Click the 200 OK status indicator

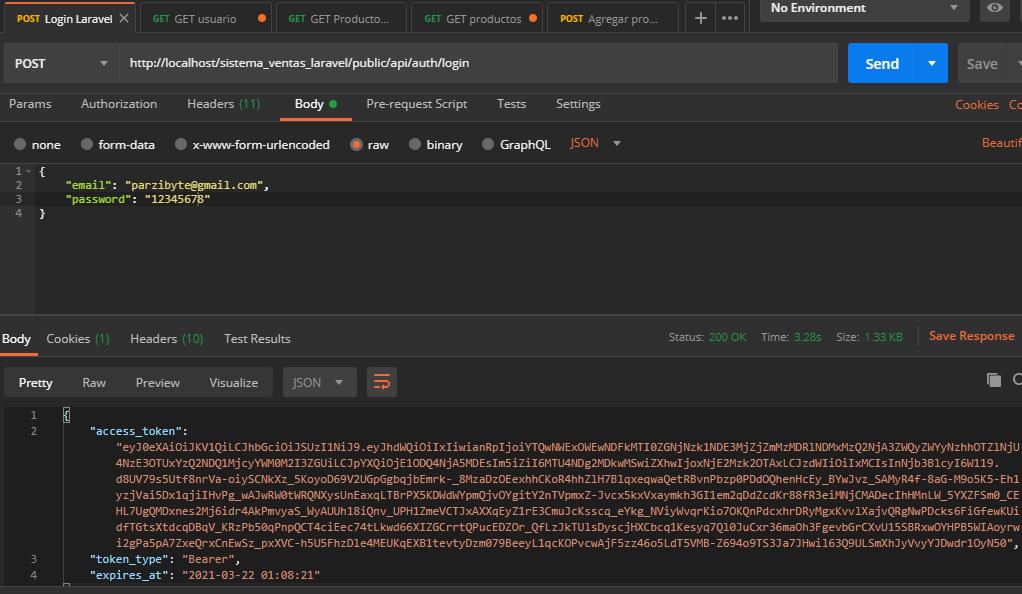(x=727, y=337)
